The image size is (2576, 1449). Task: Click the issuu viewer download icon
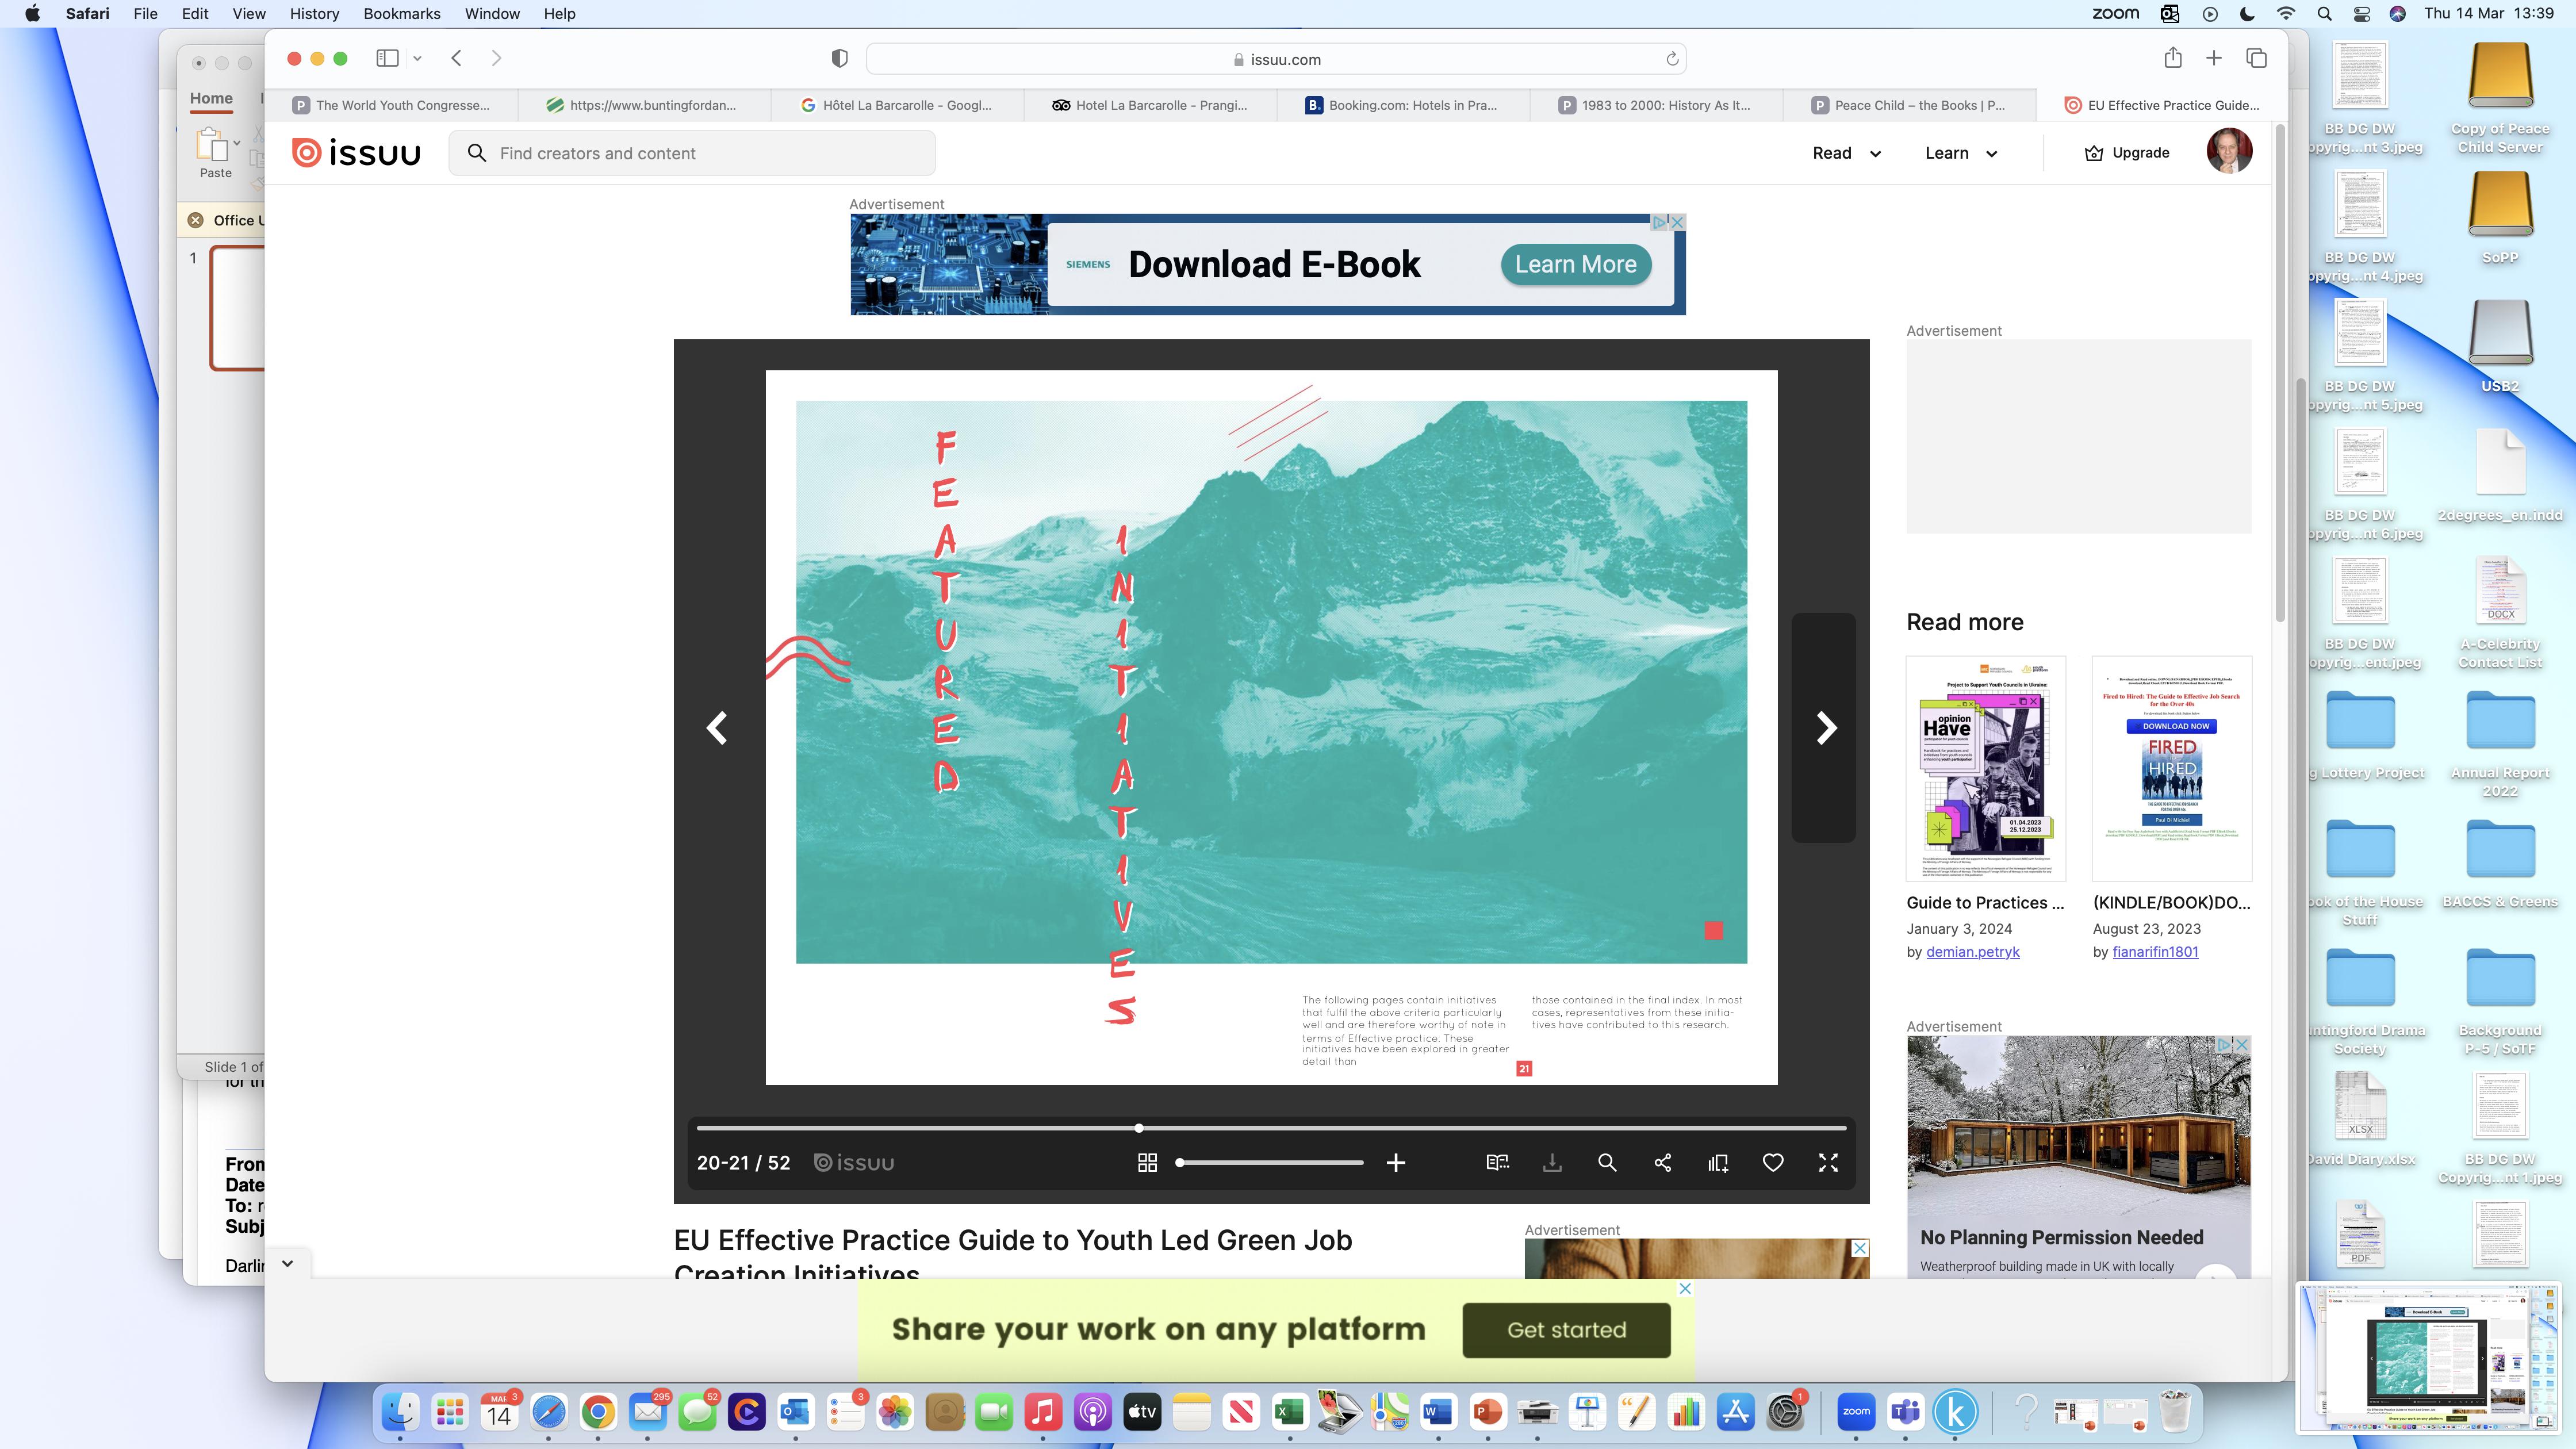(1552, 1163)
